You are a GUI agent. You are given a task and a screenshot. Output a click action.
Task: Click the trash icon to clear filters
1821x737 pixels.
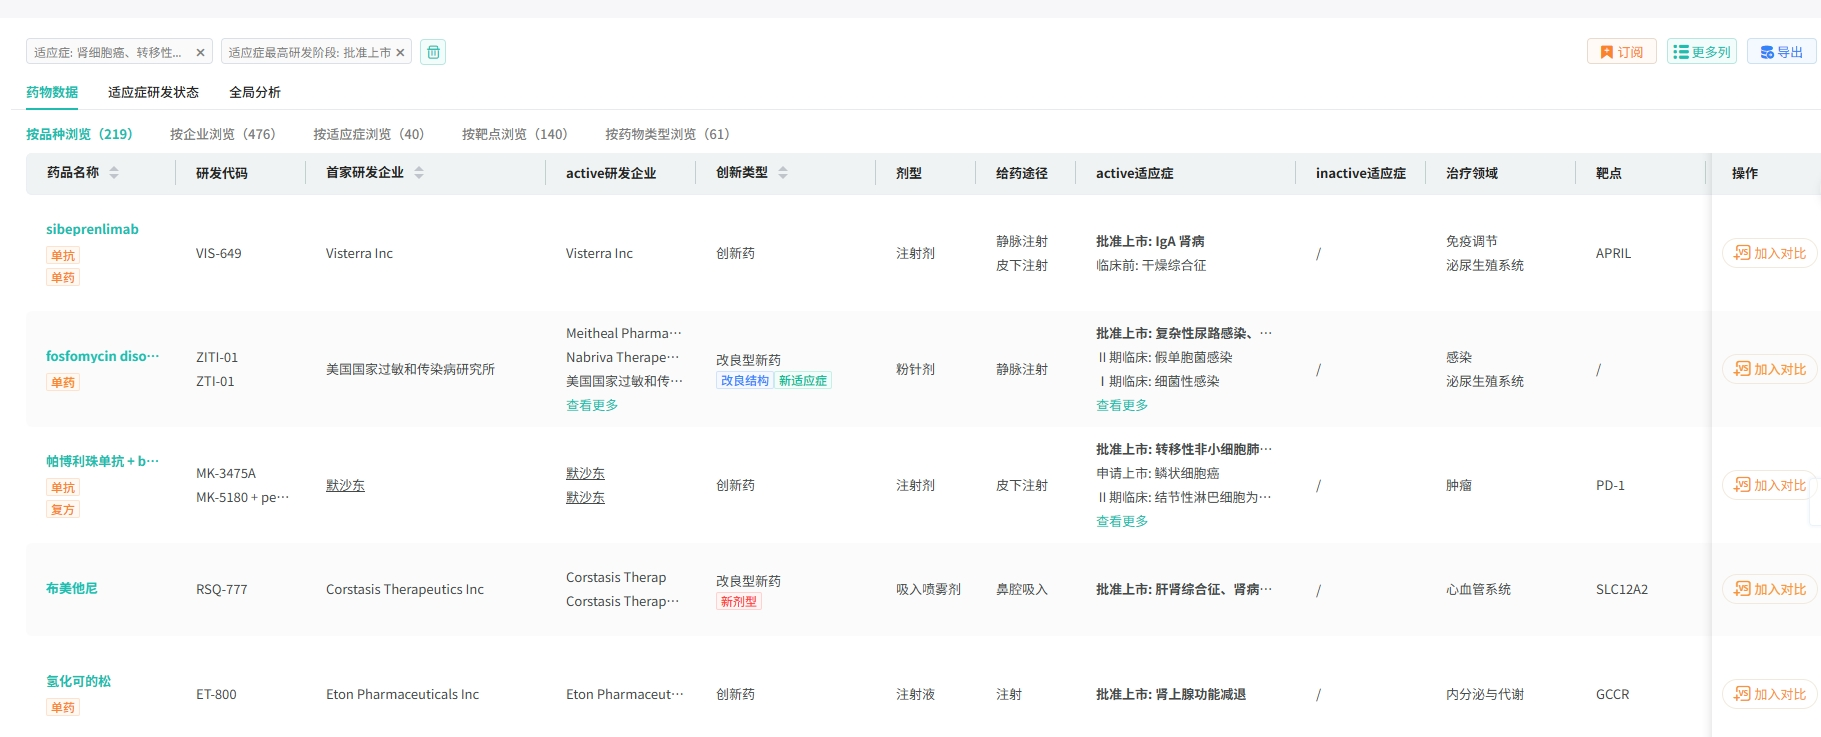coord(433,52)
